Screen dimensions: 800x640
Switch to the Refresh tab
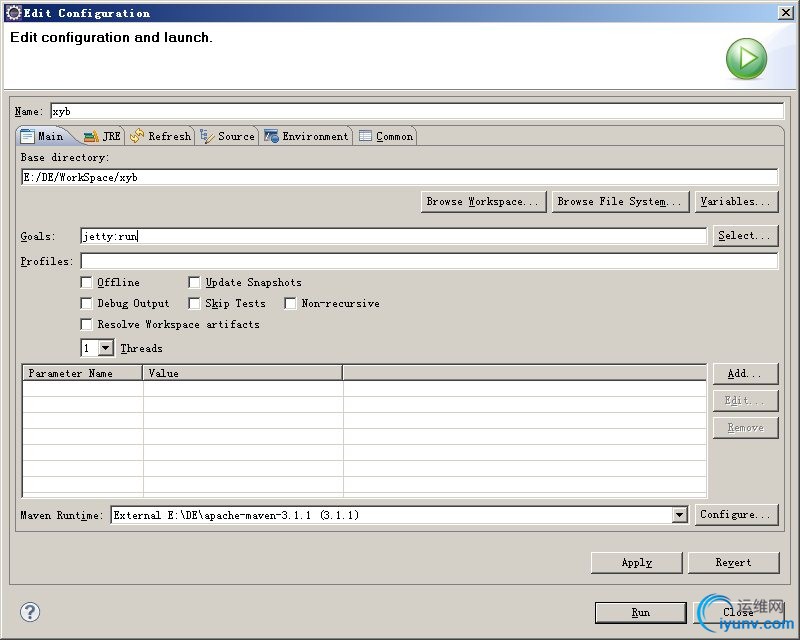tap(160, 136)
